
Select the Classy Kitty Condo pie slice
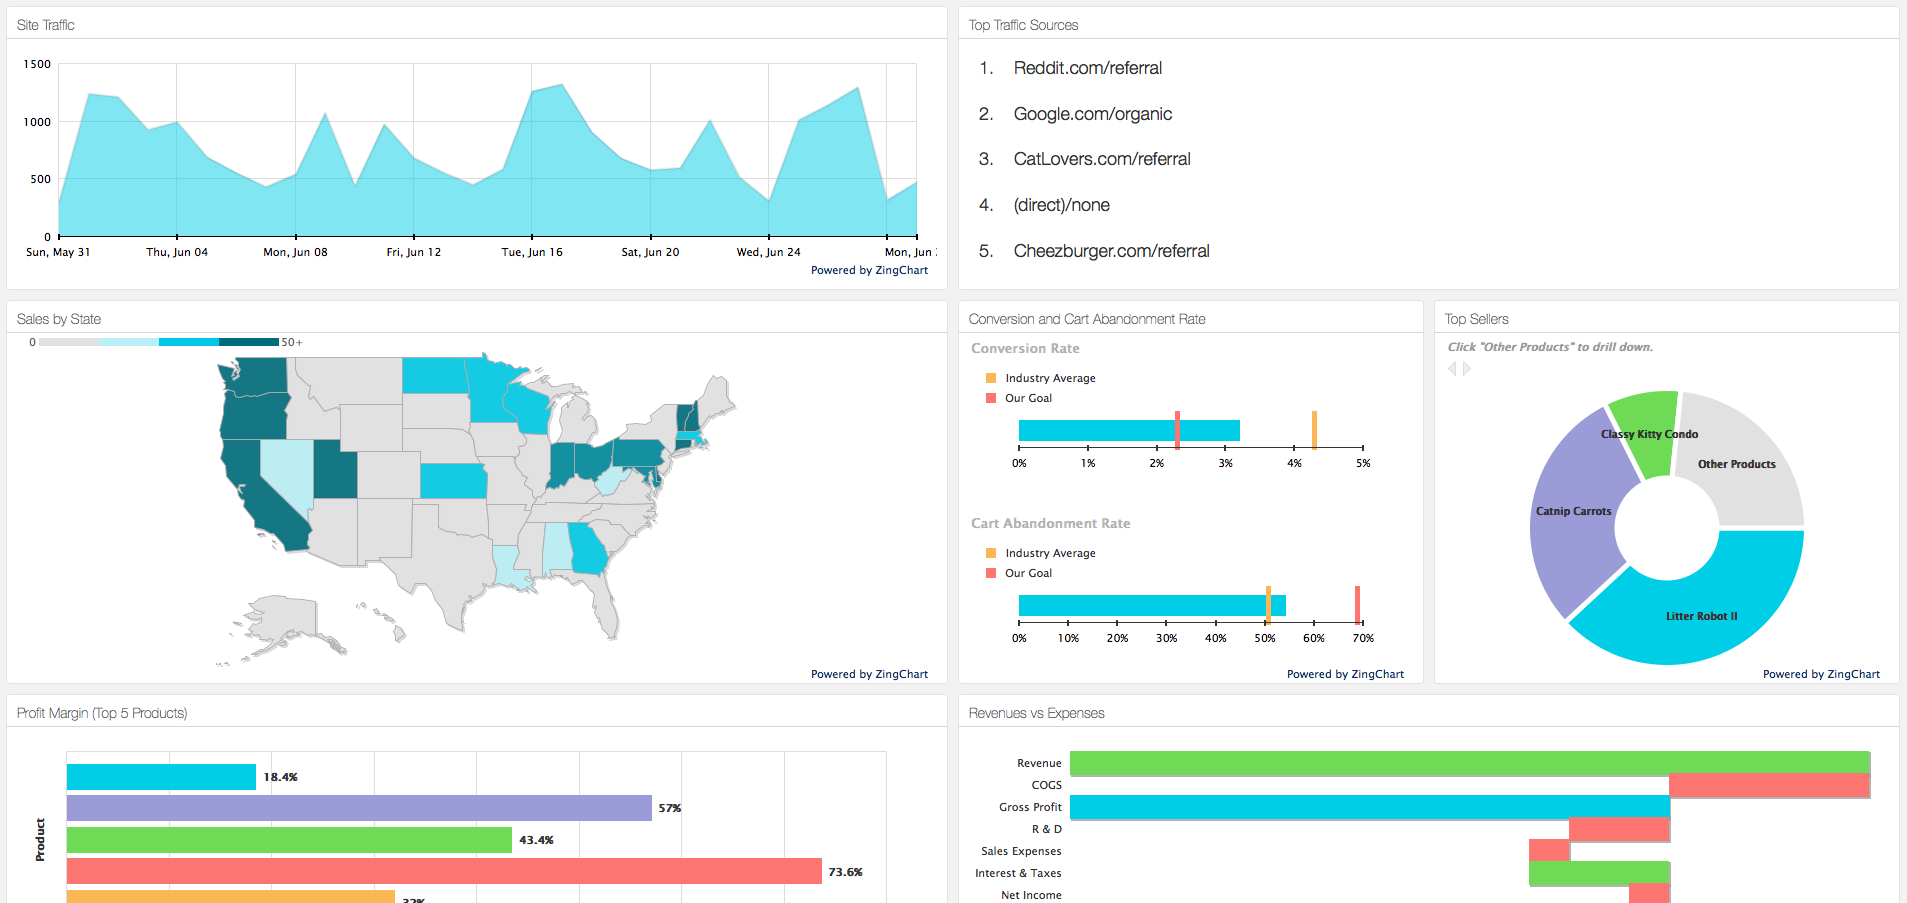[1647, 432]
